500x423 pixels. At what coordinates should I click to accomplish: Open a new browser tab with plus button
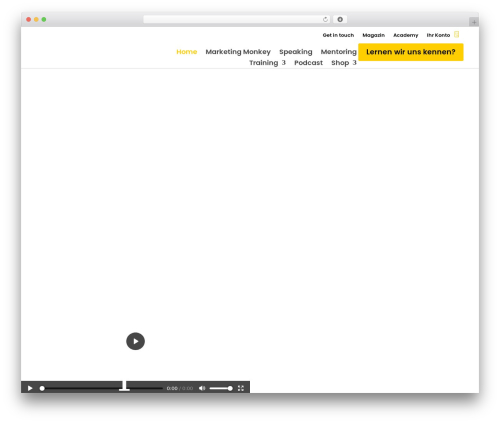(474, 22)
